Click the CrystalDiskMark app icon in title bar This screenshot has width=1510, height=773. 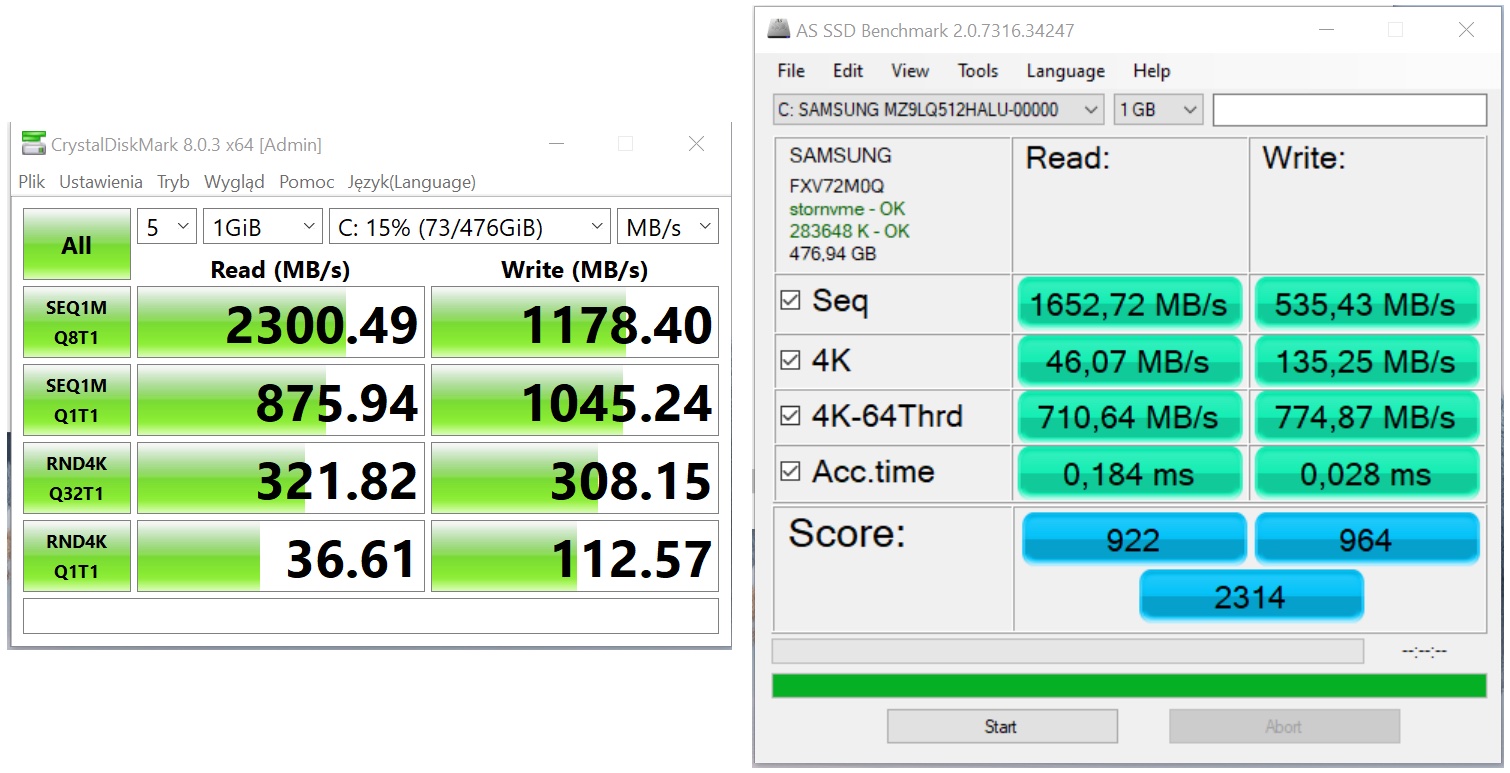(33, 144)
